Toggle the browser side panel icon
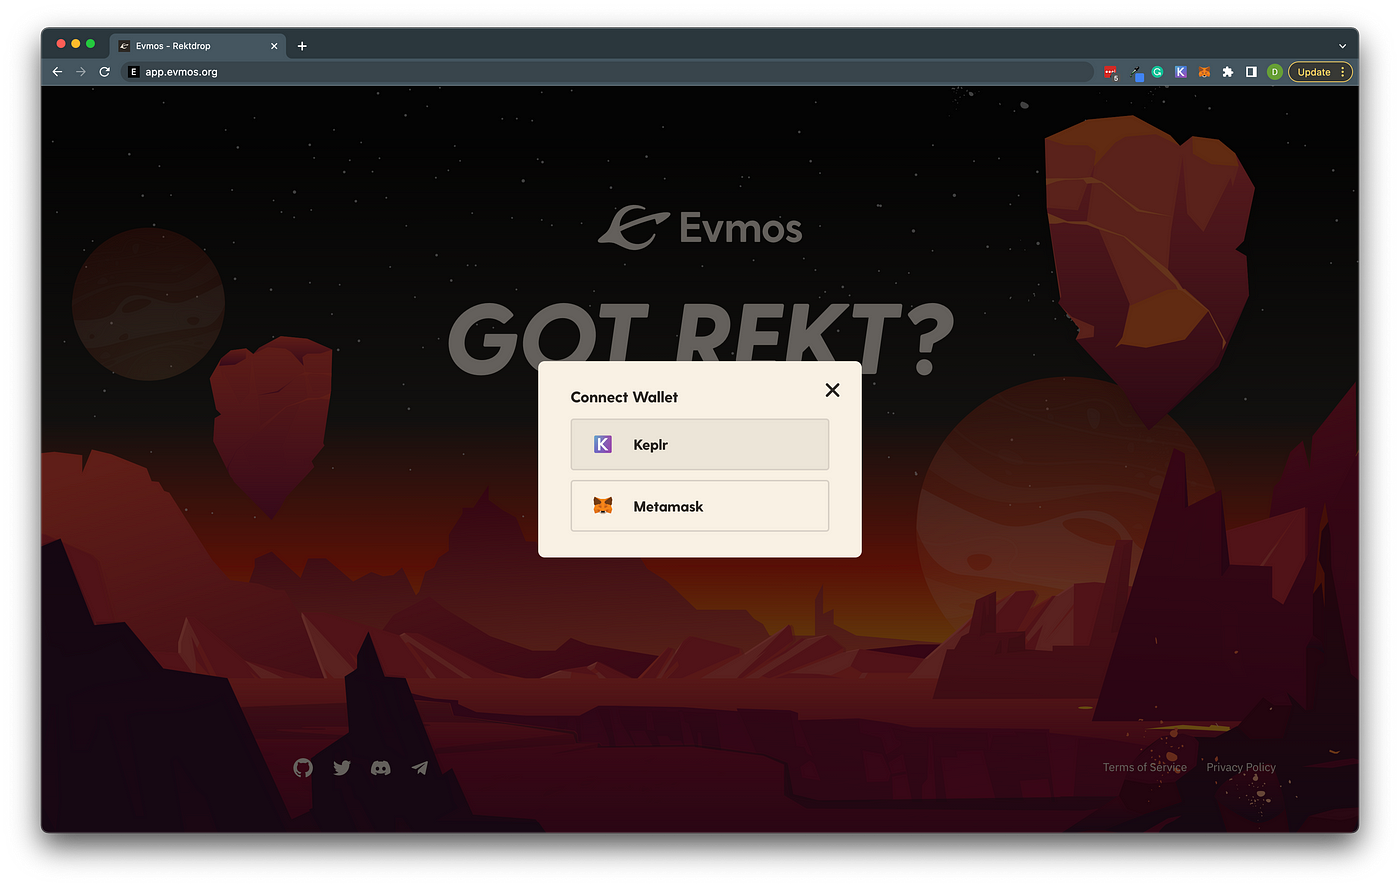 click(x=1251, y=72)
